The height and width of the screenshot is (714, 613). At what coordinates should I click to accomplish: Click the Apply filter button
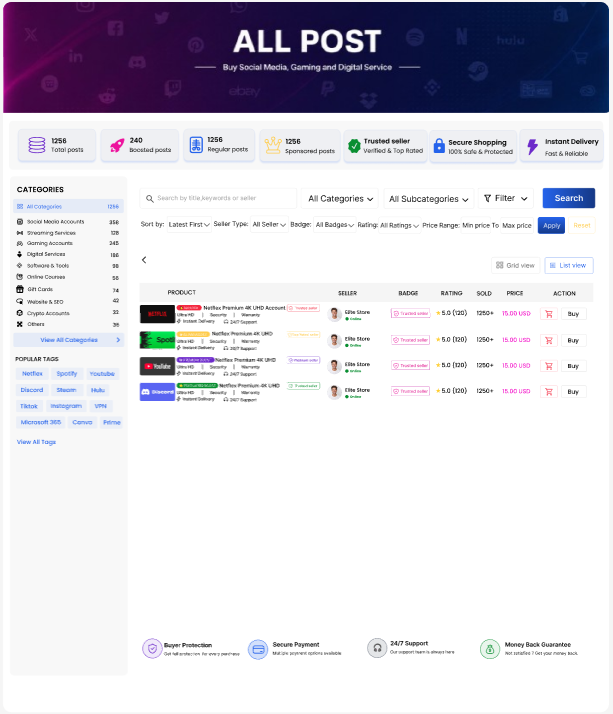(552, 225)
